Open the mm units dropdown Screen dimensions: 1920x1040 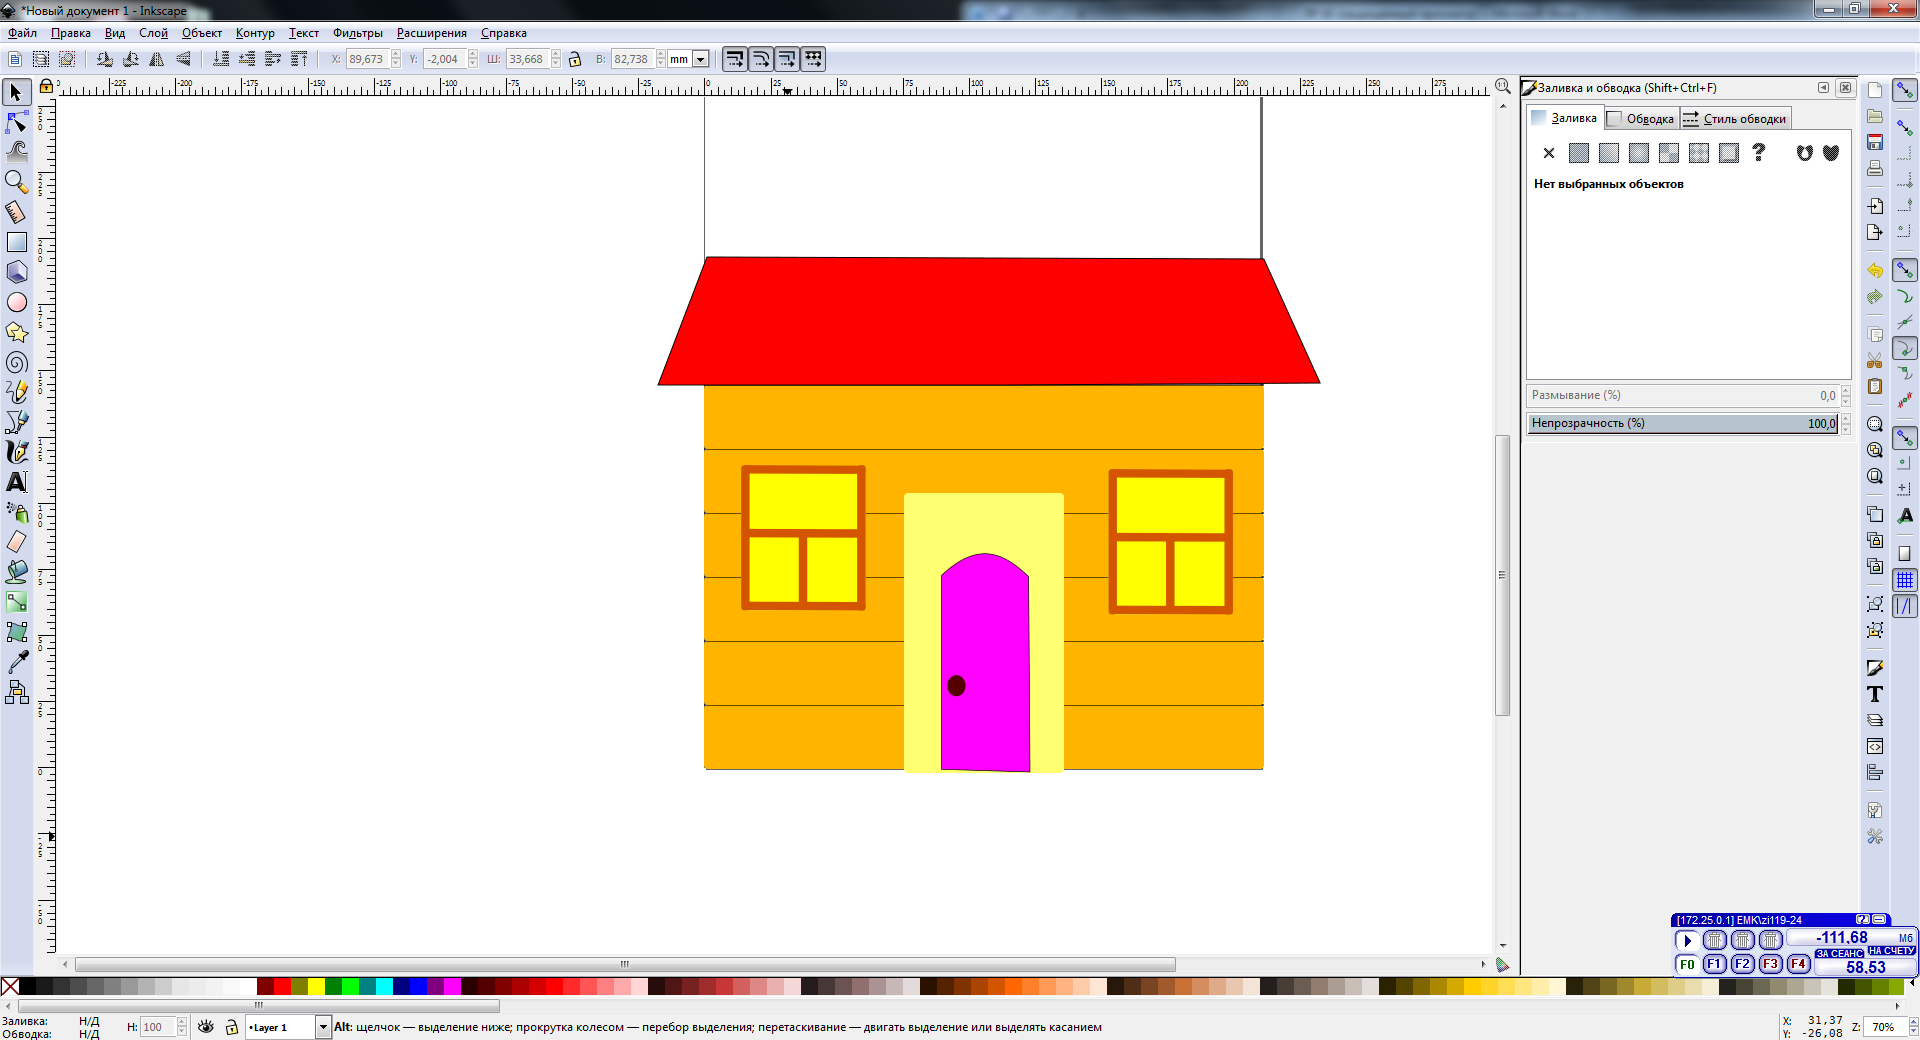(x=701, y=59)
